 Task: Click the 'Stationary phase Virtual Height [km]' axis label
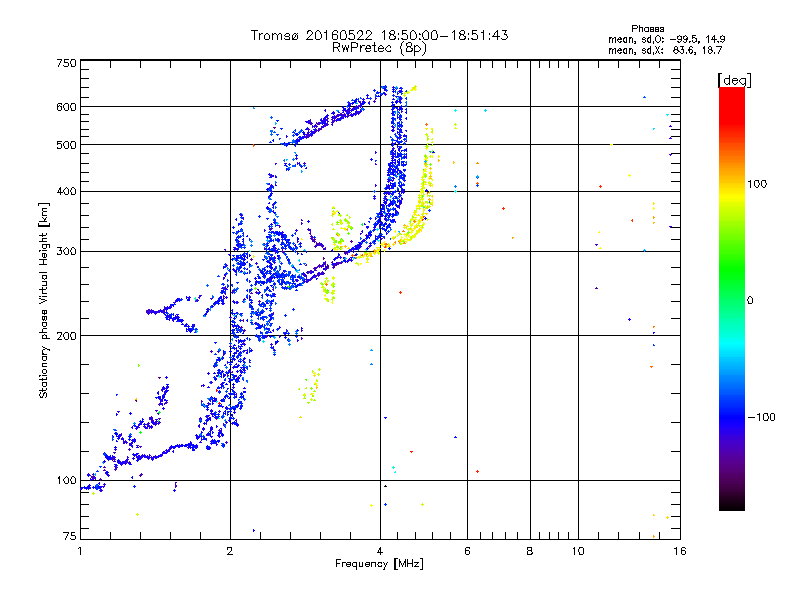[44, 300]
